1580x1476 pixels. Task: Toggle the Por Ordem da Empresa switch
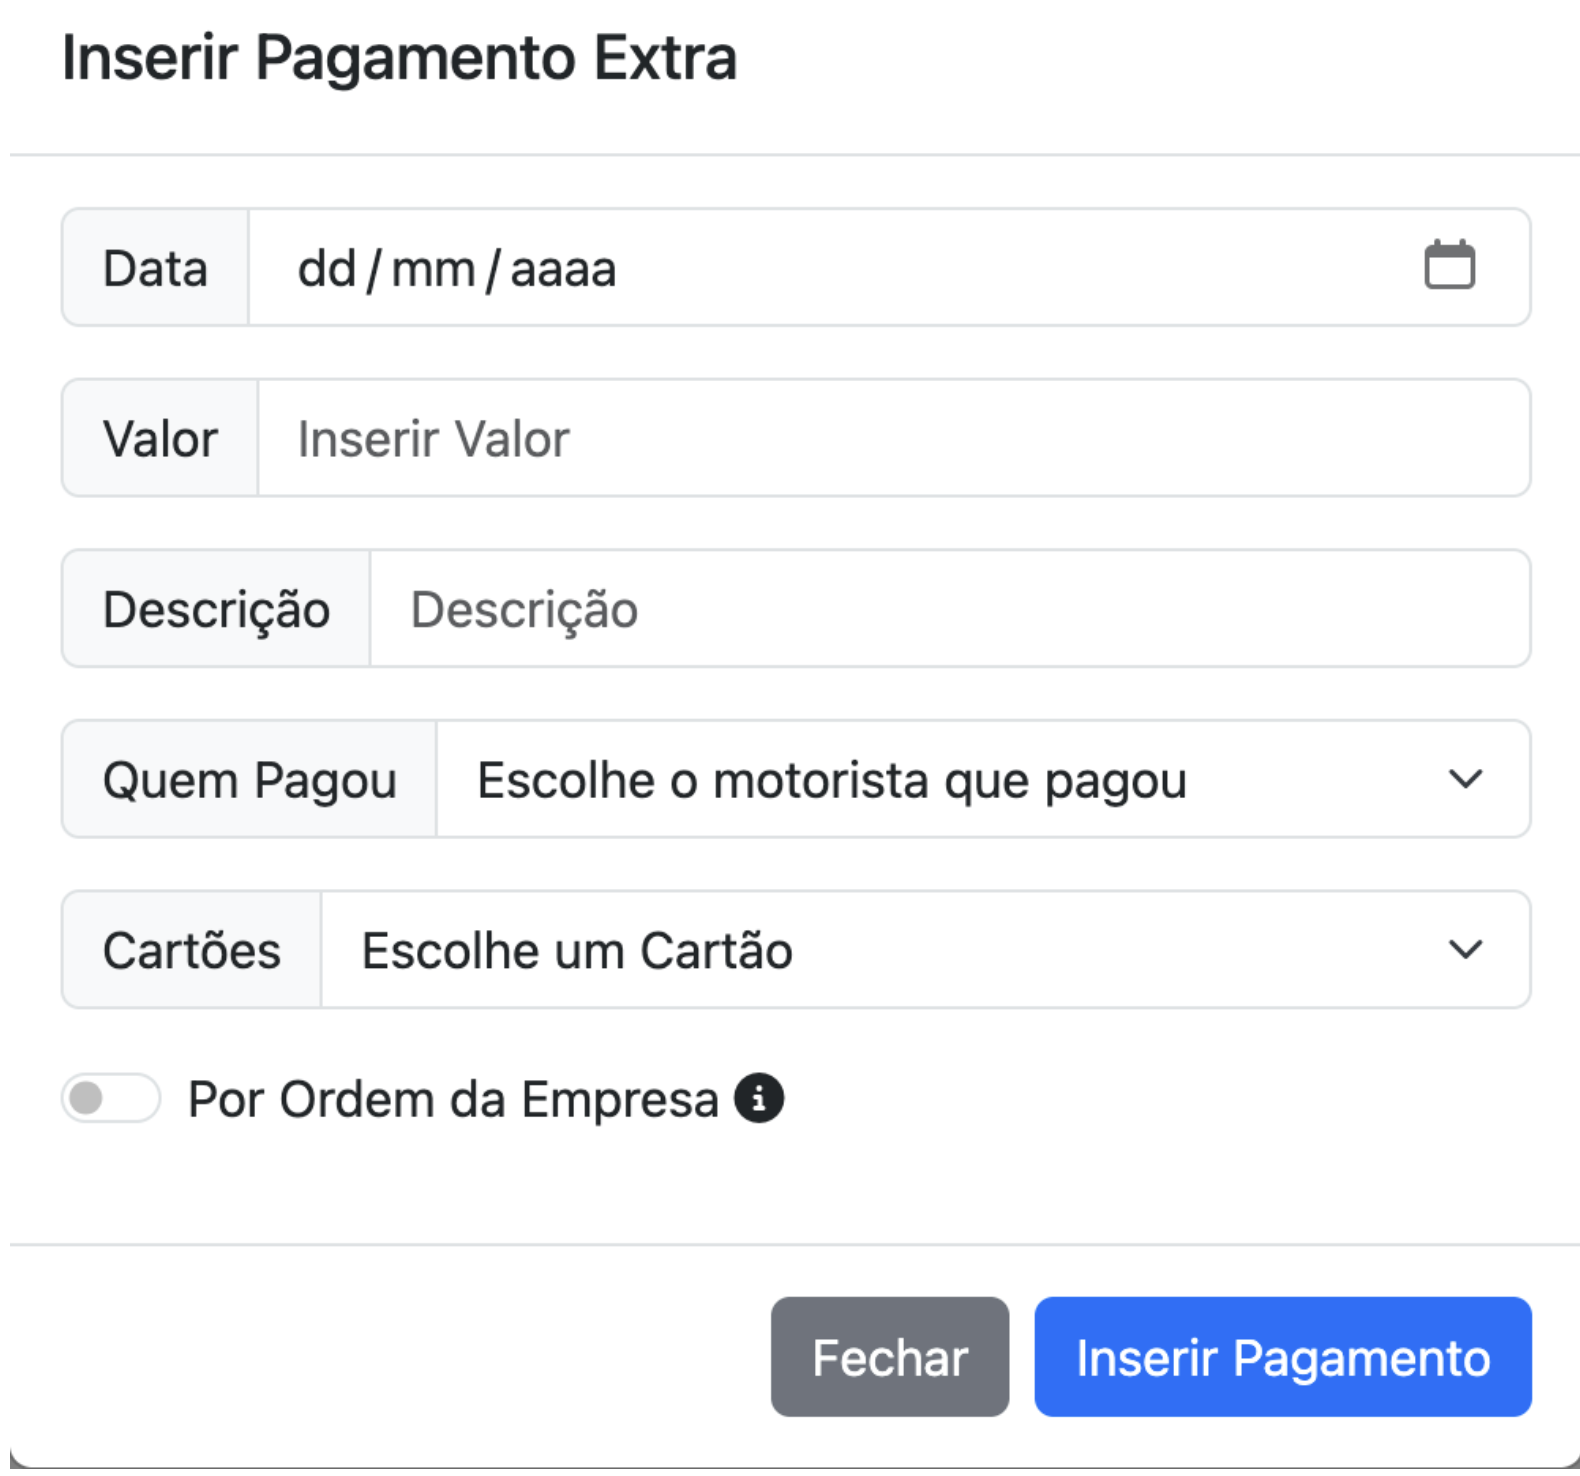[x=111, y=1098]
